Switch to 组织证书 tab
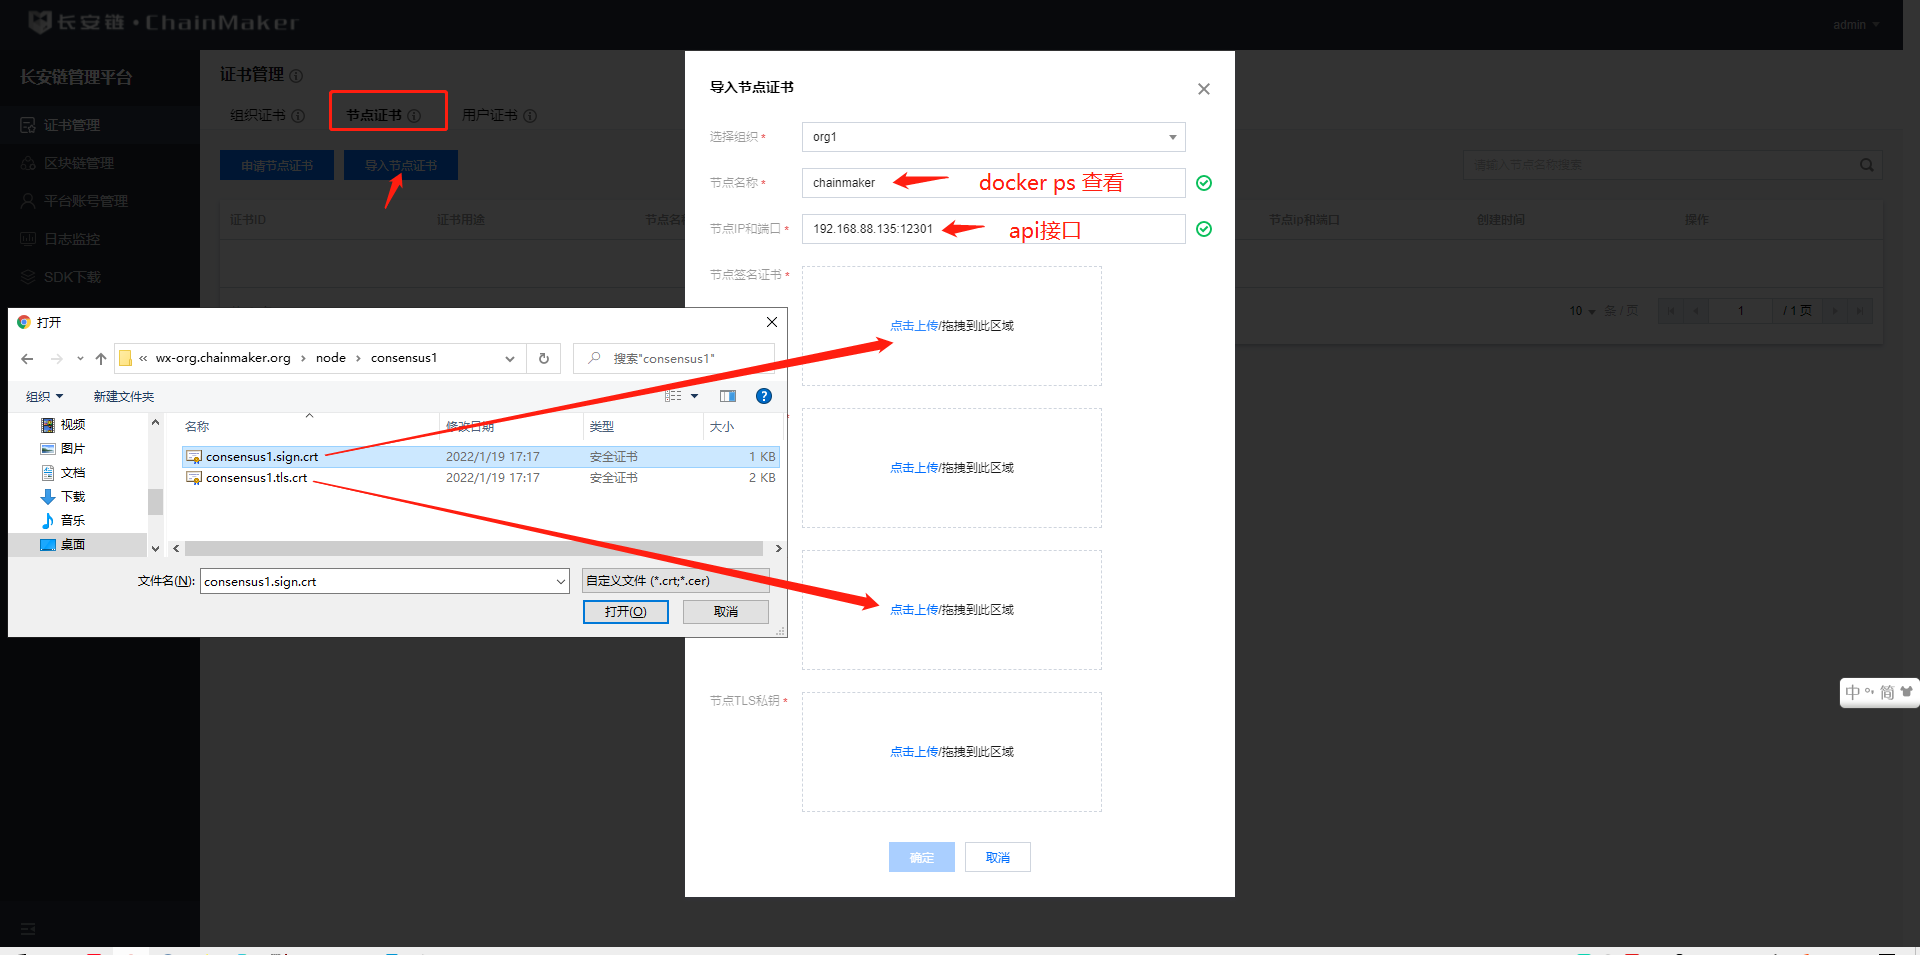Screen dimensions: 1920x955 [x=258, y=116]
